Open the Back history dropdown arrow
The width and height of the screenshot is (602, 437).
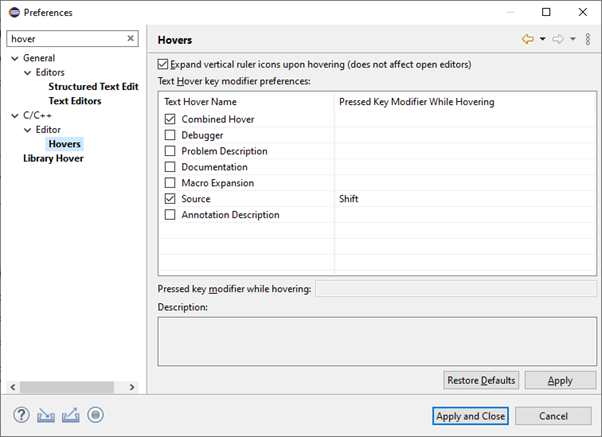542,40
